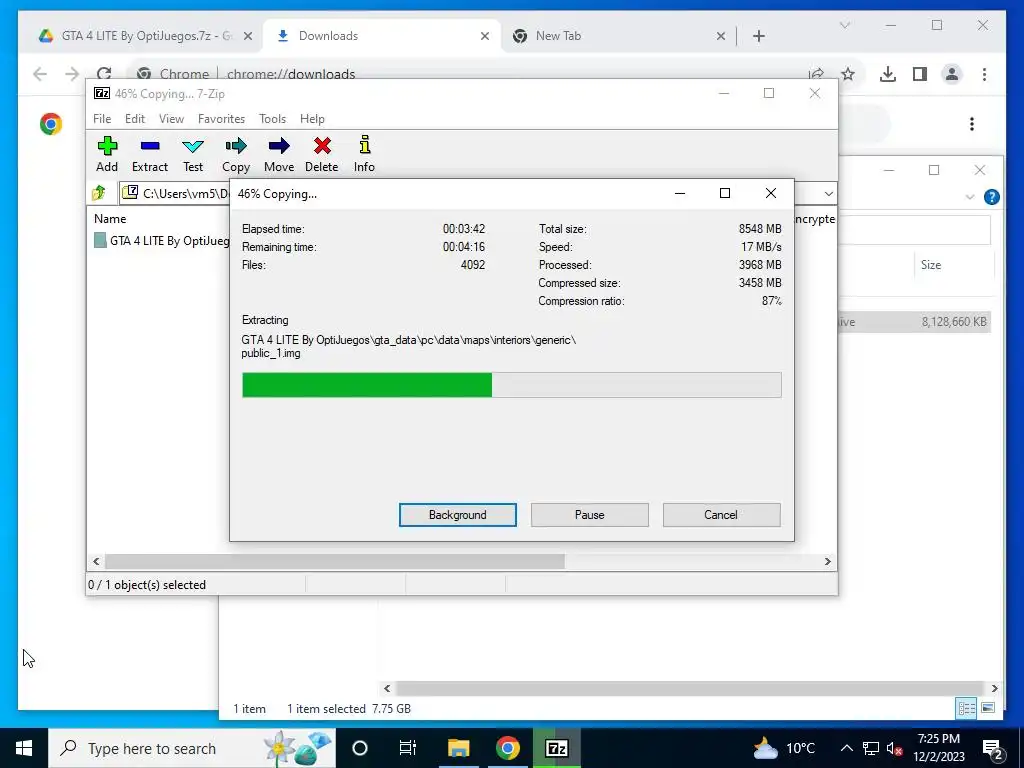Open Chrome's three-dot main menu
This screenshot has height=768, width=1024.
[x=984, y=74]
